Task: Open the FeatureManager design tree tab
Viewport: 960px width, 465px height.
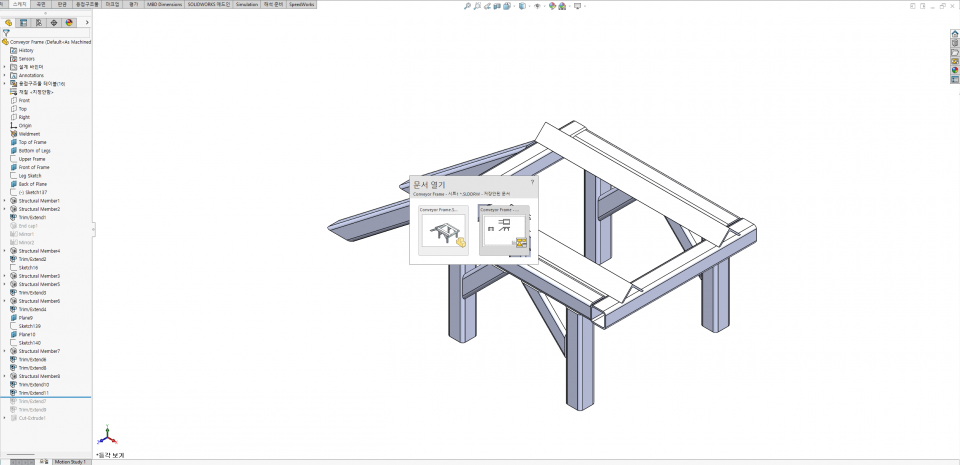Action: click(9, 23)
